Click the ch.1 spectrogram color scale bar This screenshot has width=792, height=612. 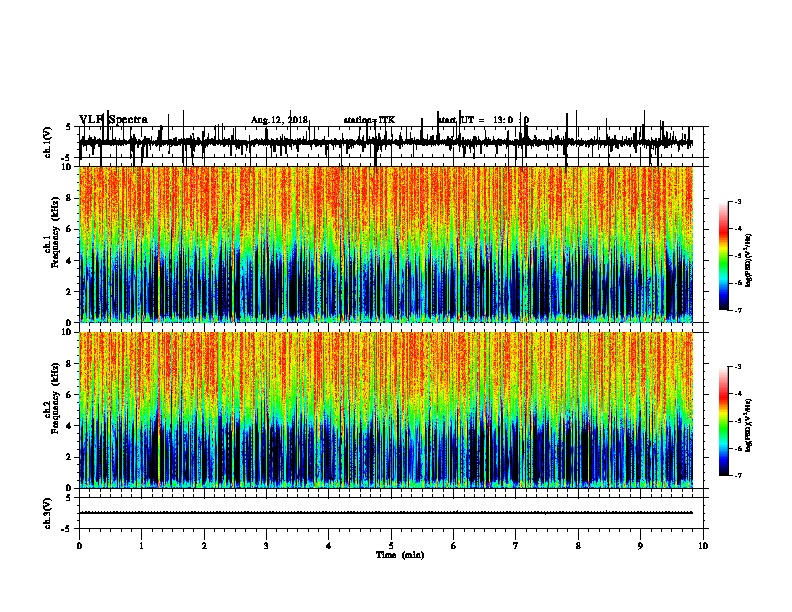[724, 256]
